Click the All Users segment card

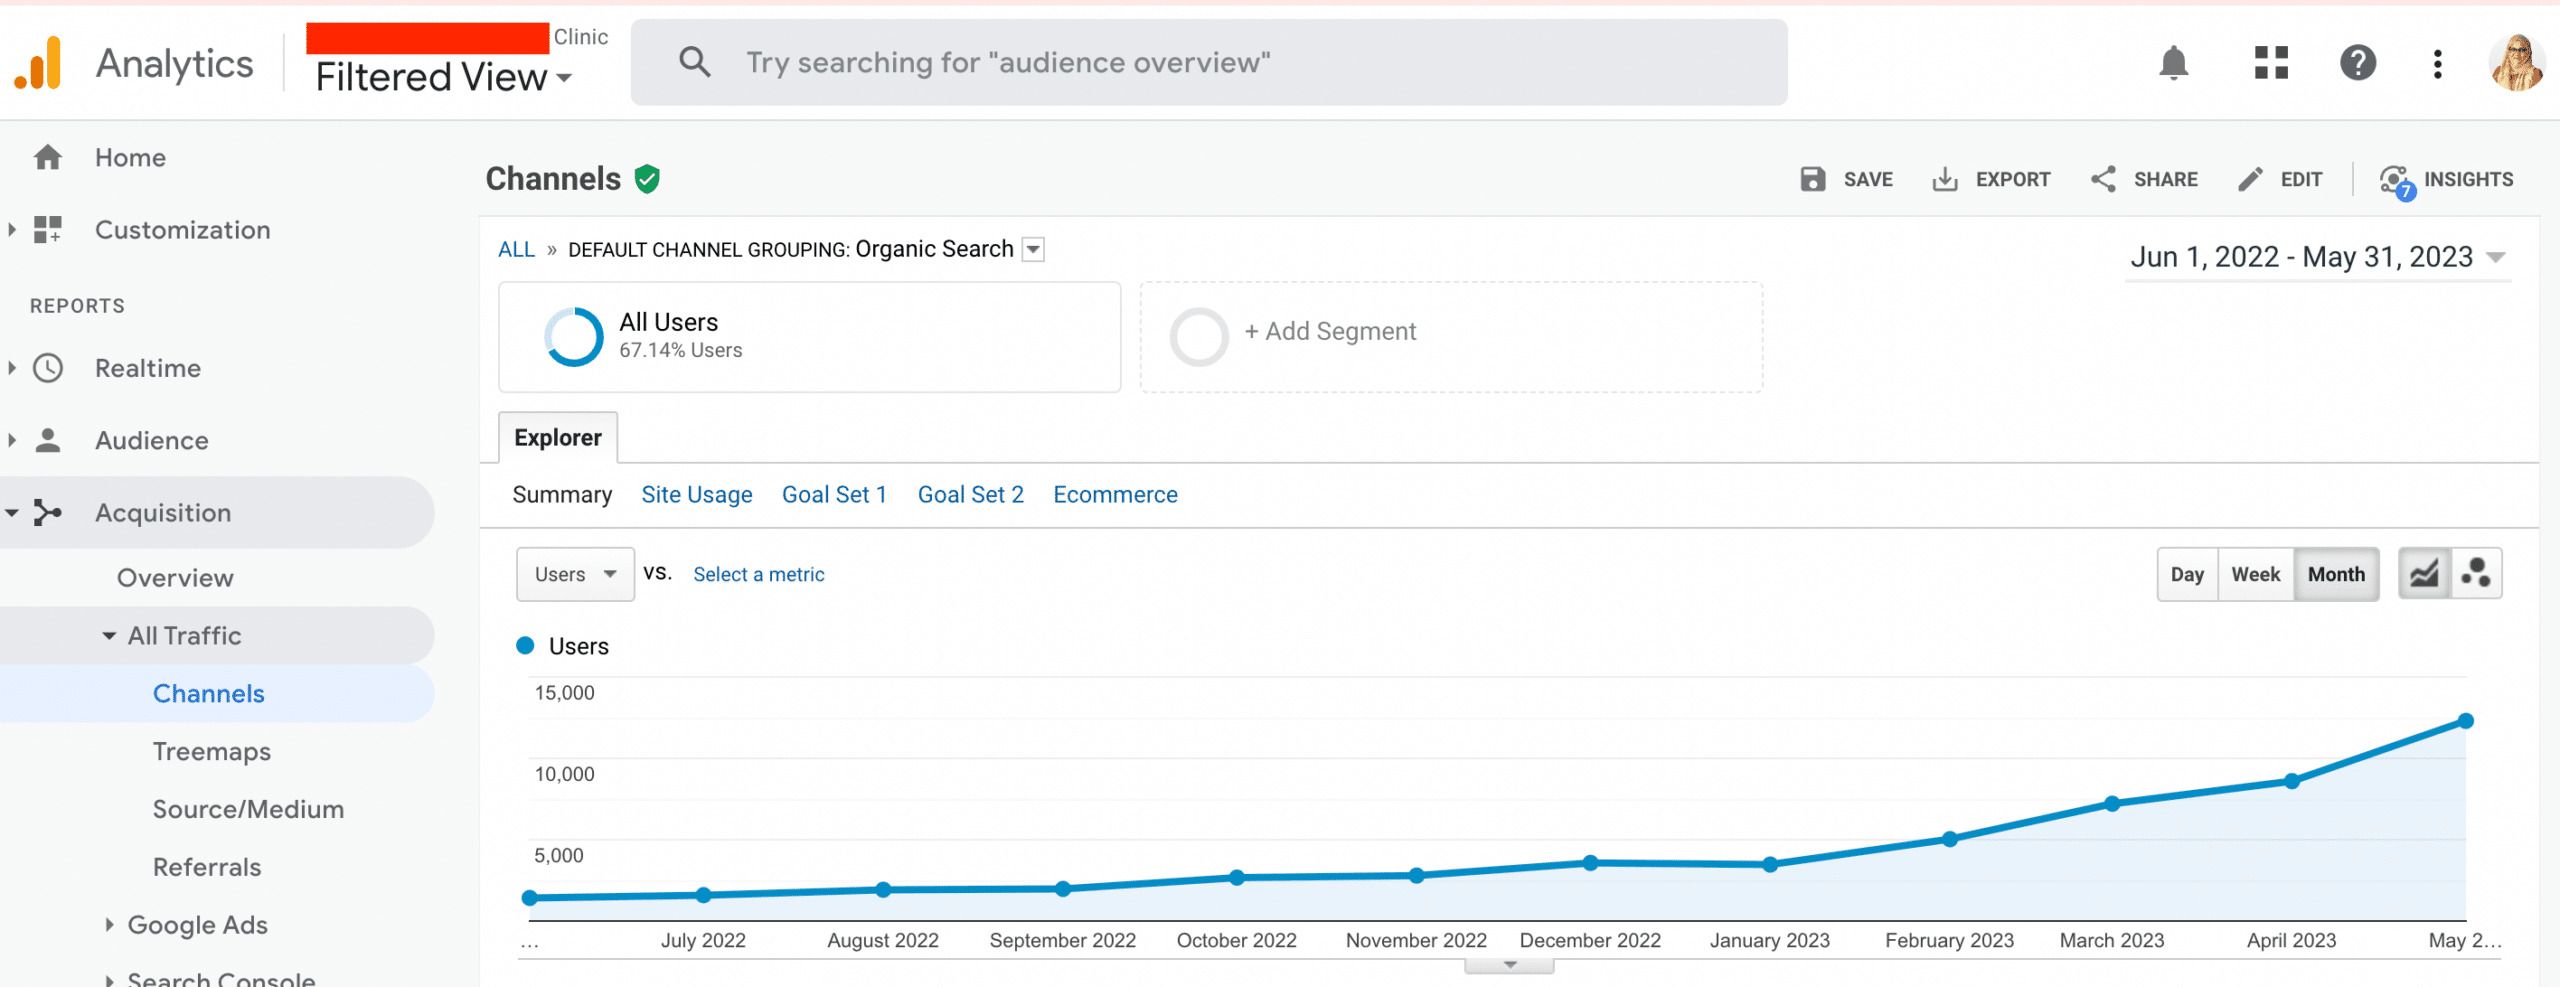point(810,337)
